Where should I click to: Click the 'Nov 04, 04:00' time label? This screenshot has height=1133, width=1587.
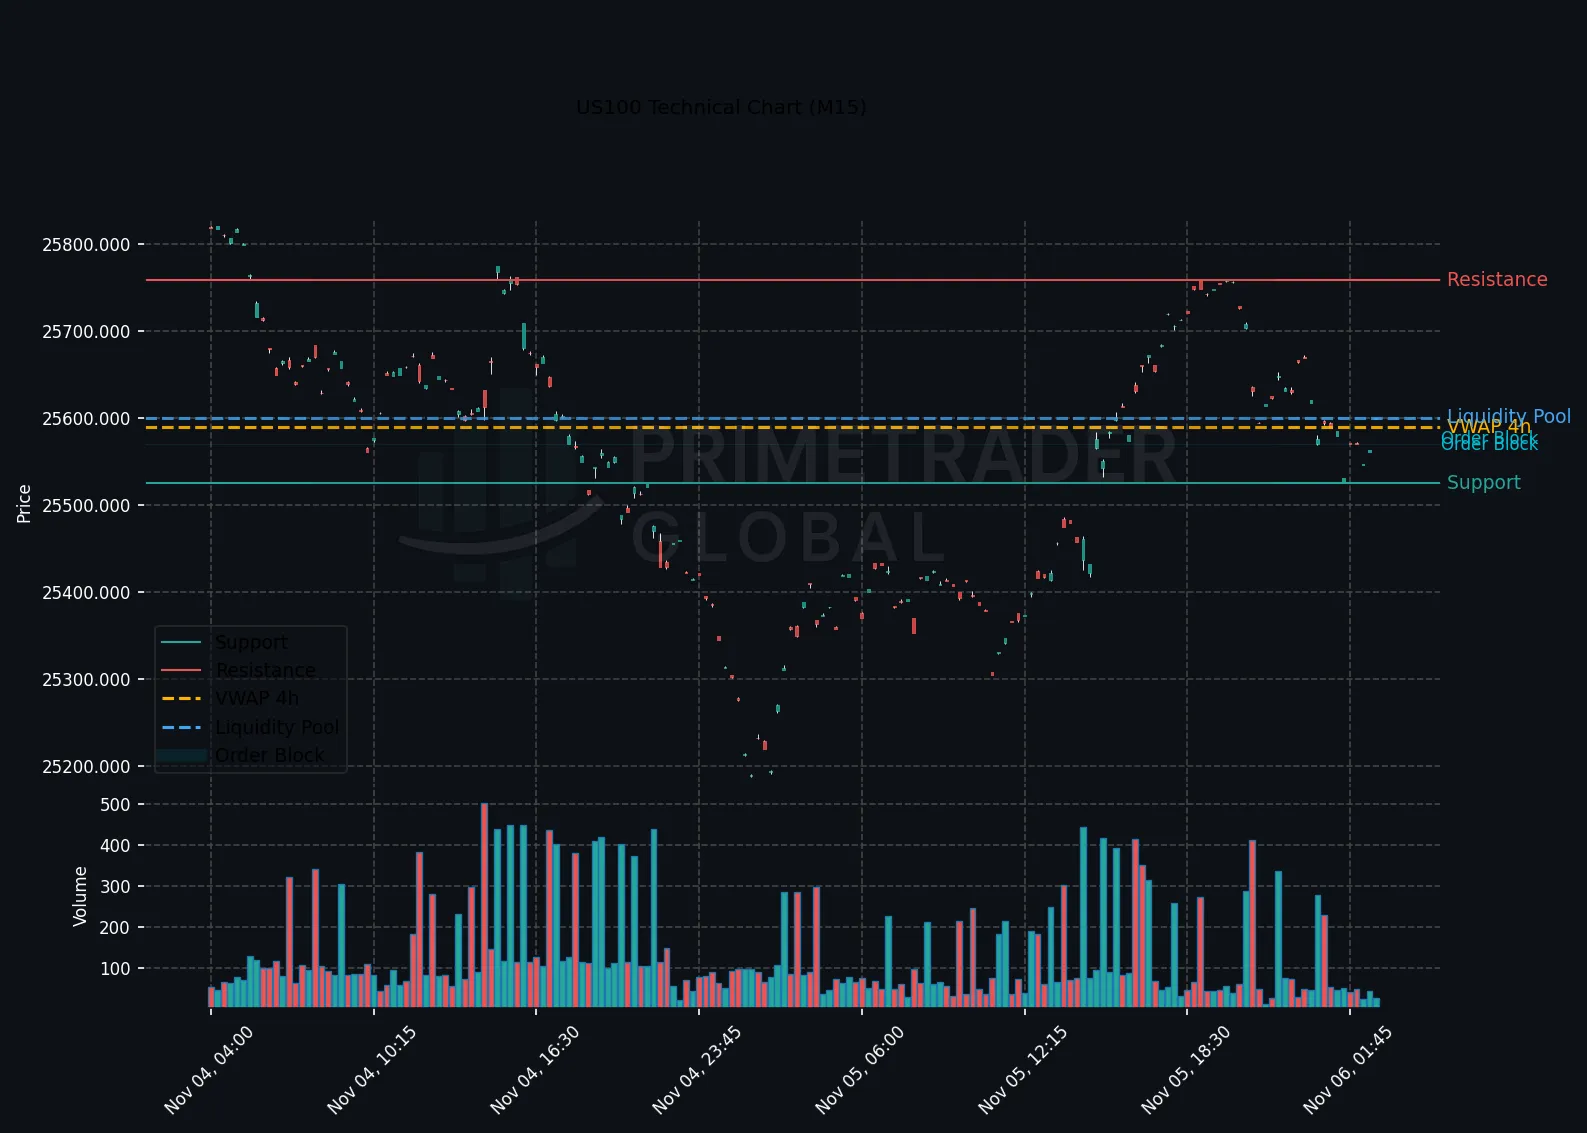209,1069
